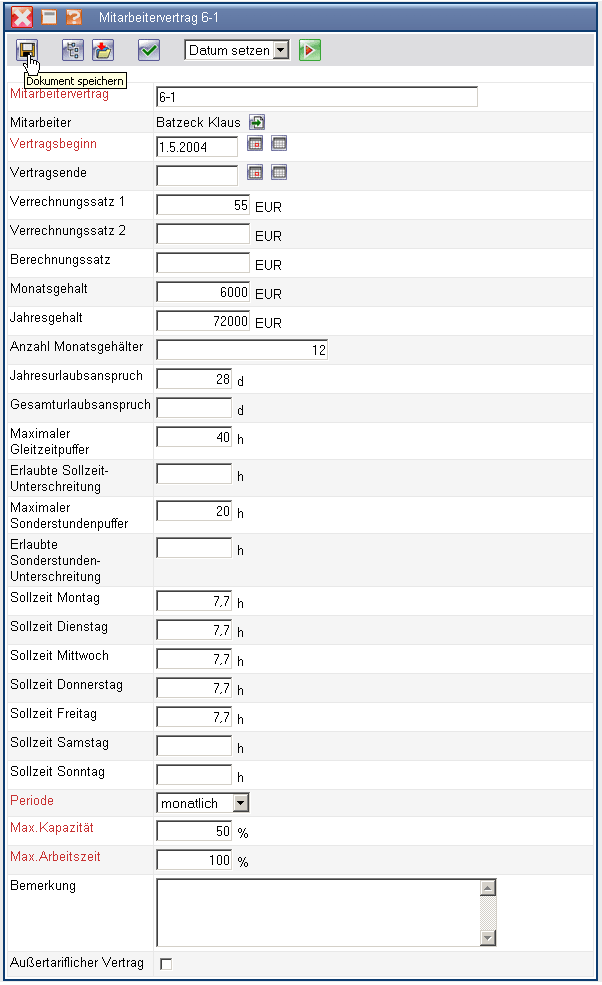Click the Bemerkung scrollbar down arrow
The image size is (602, 985).
click(x=488, y=938)
